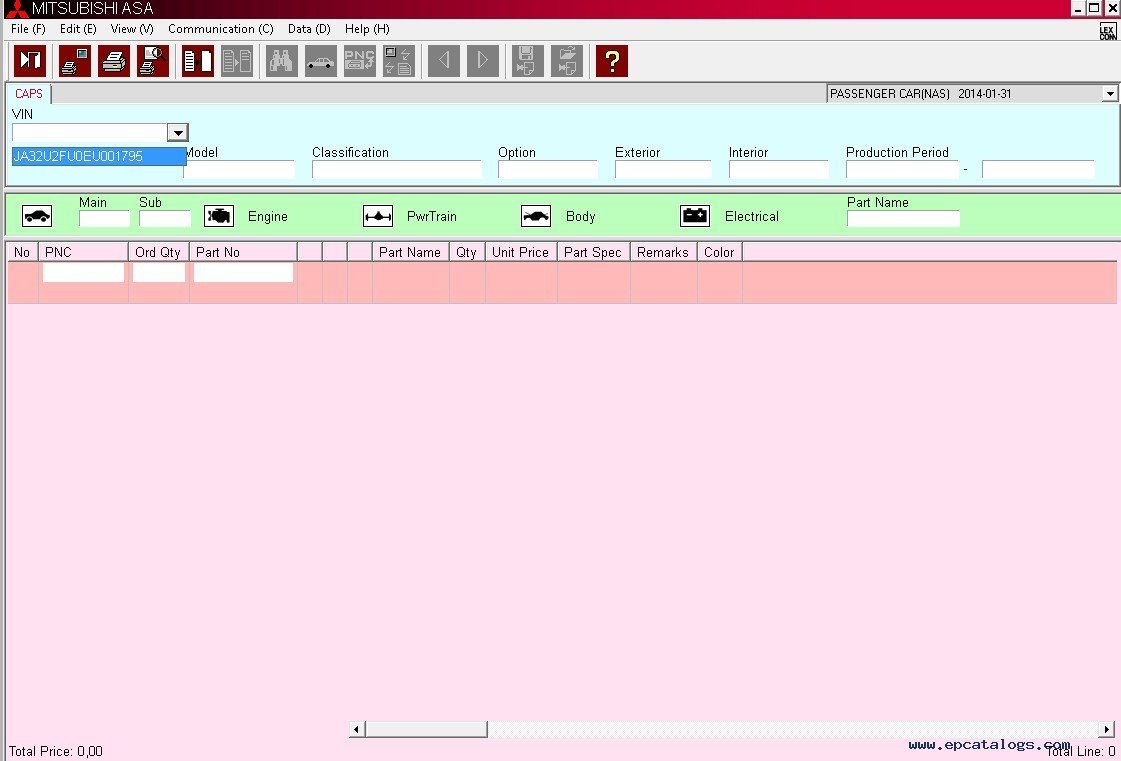
Task: Expand the VIN dropdown arrow
Action: tap(177, 132)
